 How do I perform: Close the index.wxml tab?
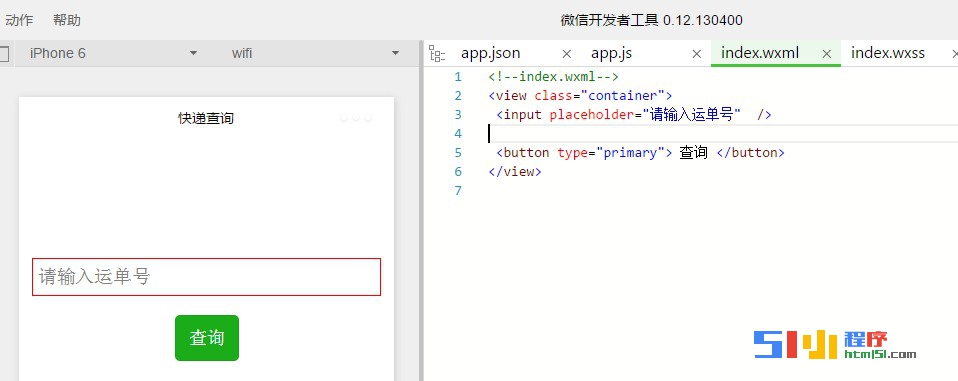[827, 54]
